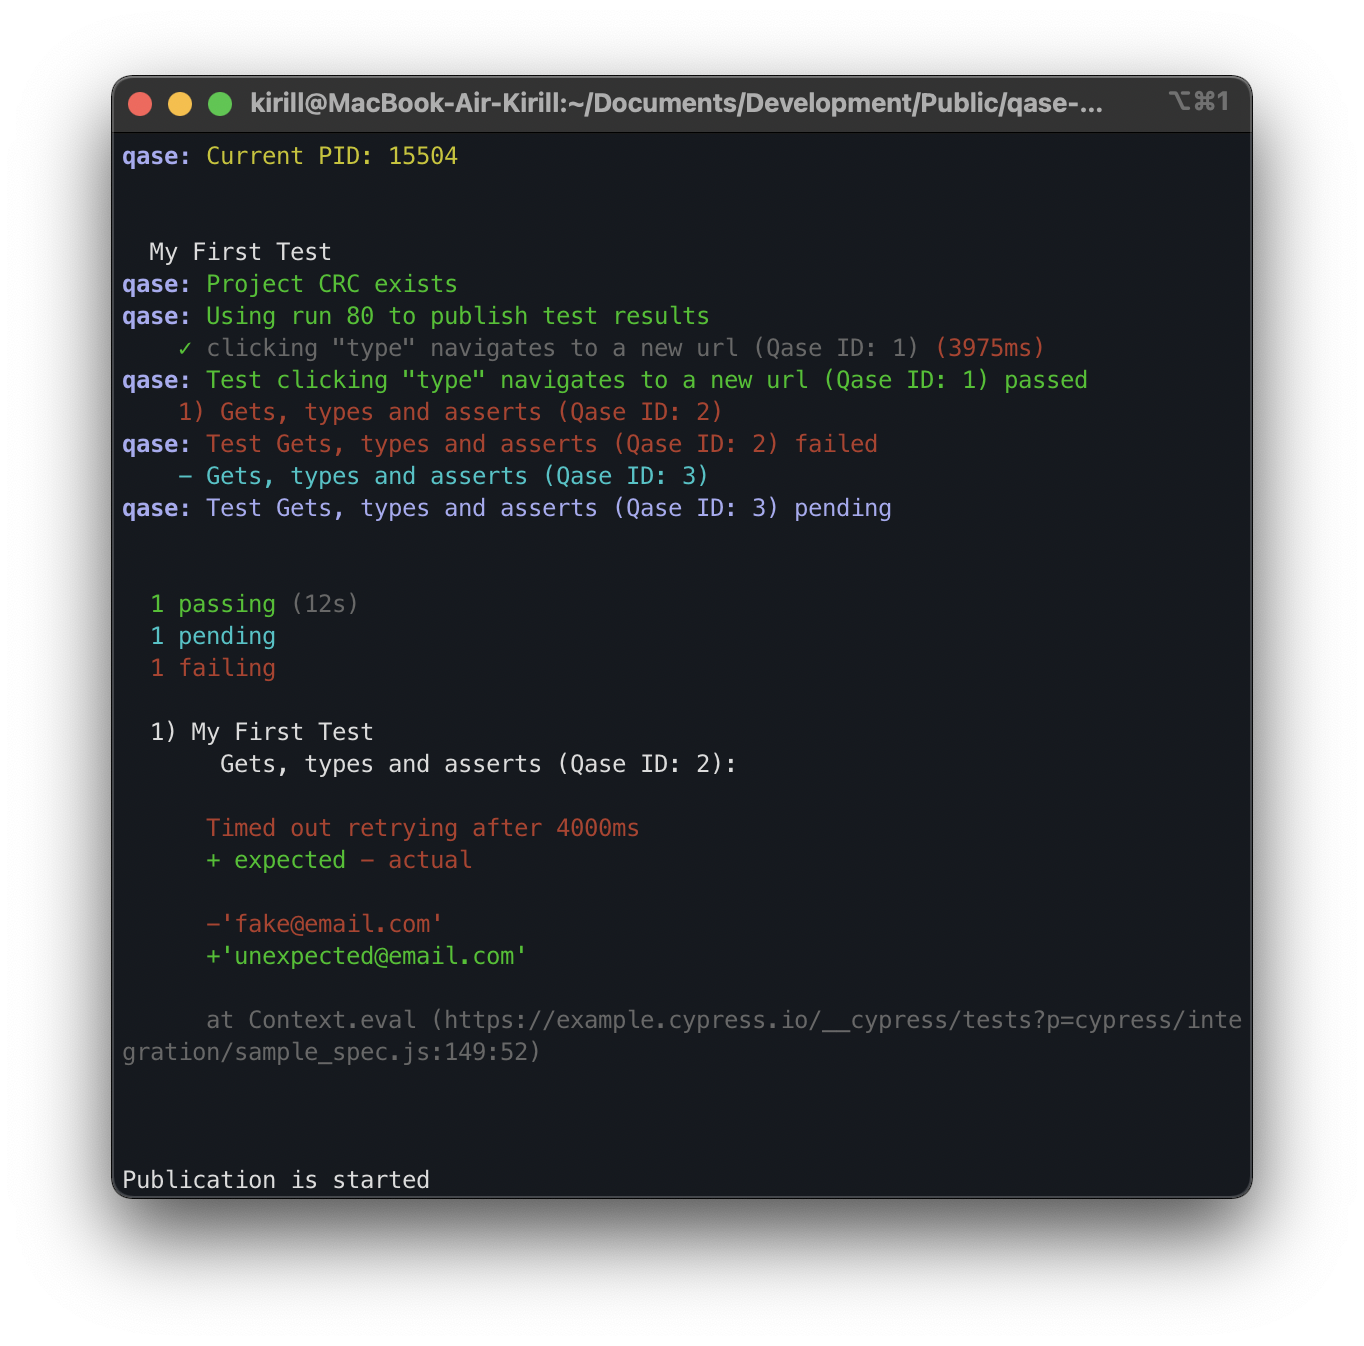Click cyan '– Gets, types and asserts (Qase ID: 3)'

[443, 476]
